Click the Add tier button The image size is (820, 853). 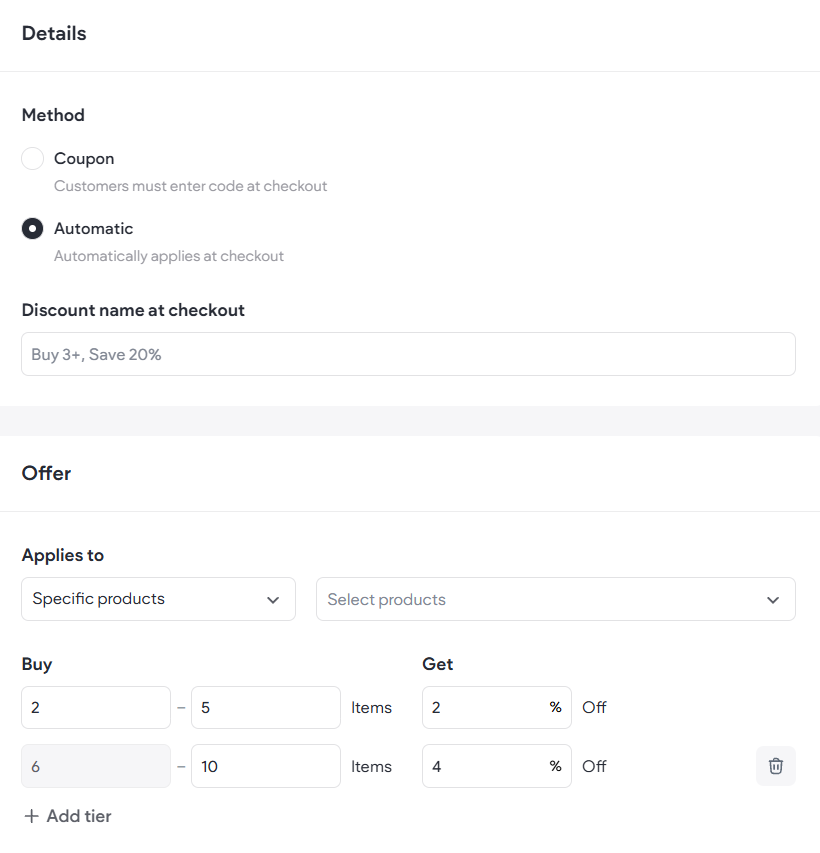pyautogui.click(x=68, y=816)
